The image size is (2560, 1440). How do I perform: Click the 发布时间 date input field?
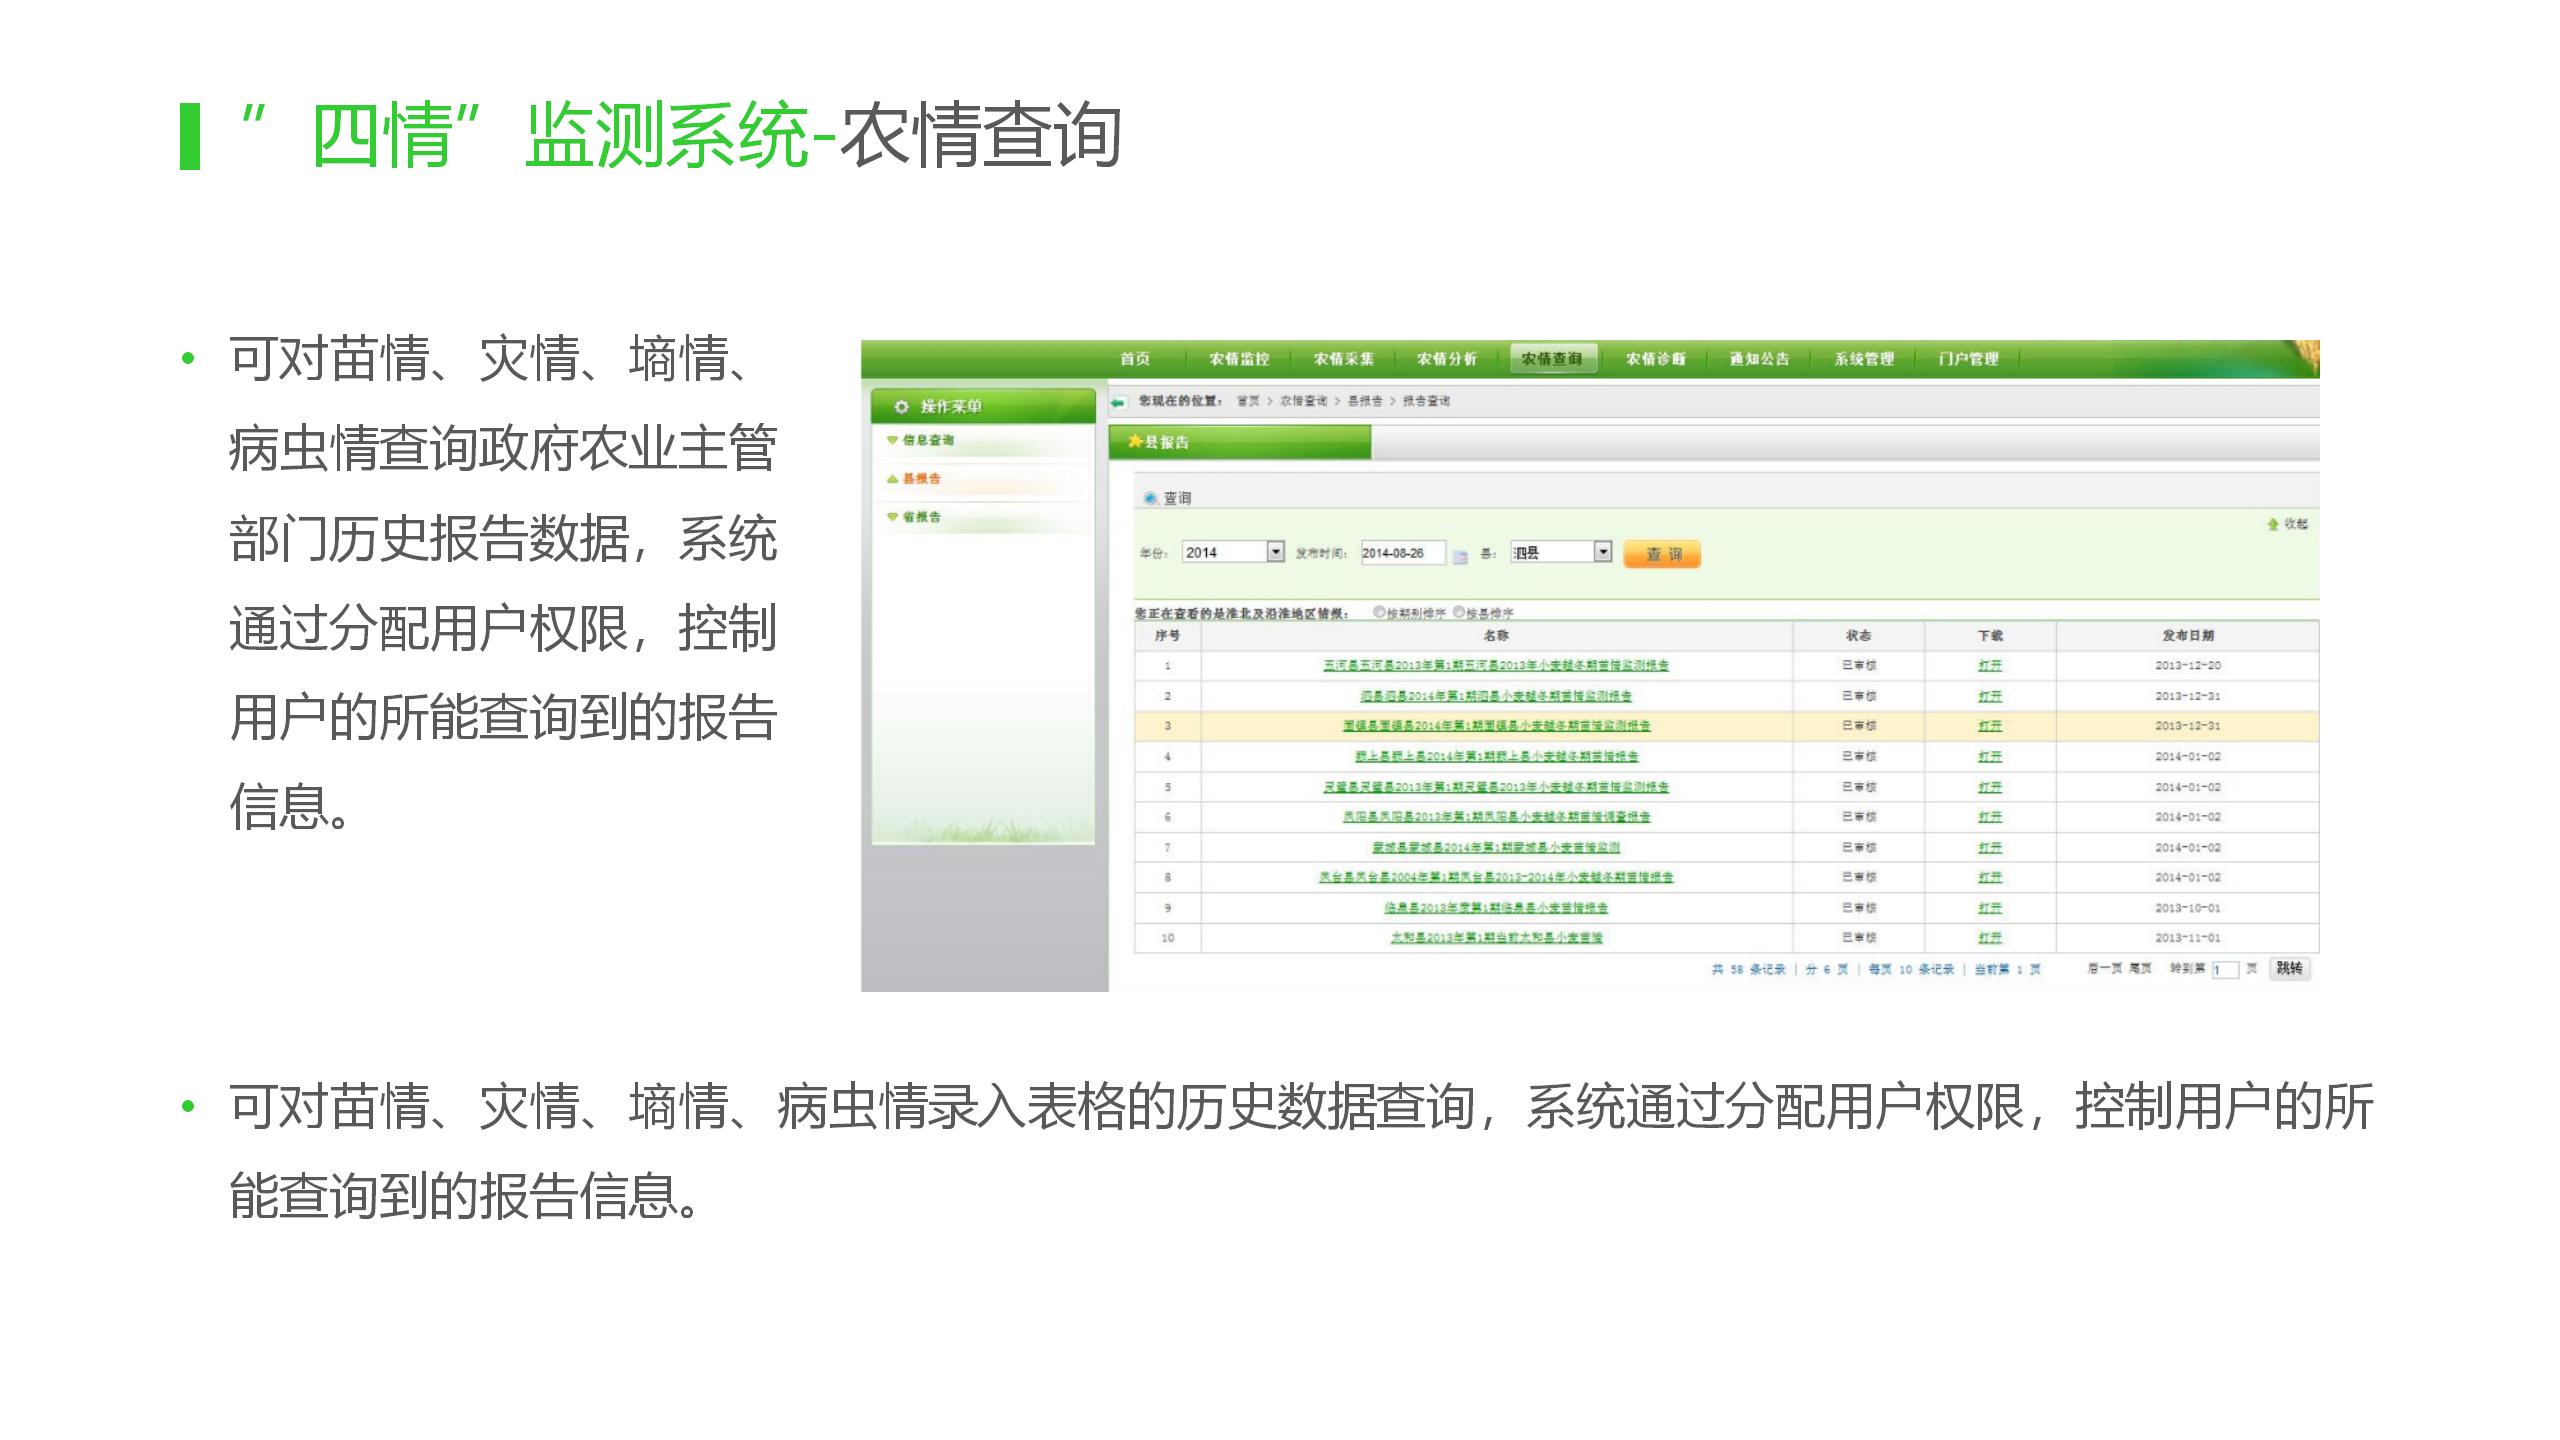1402,553
